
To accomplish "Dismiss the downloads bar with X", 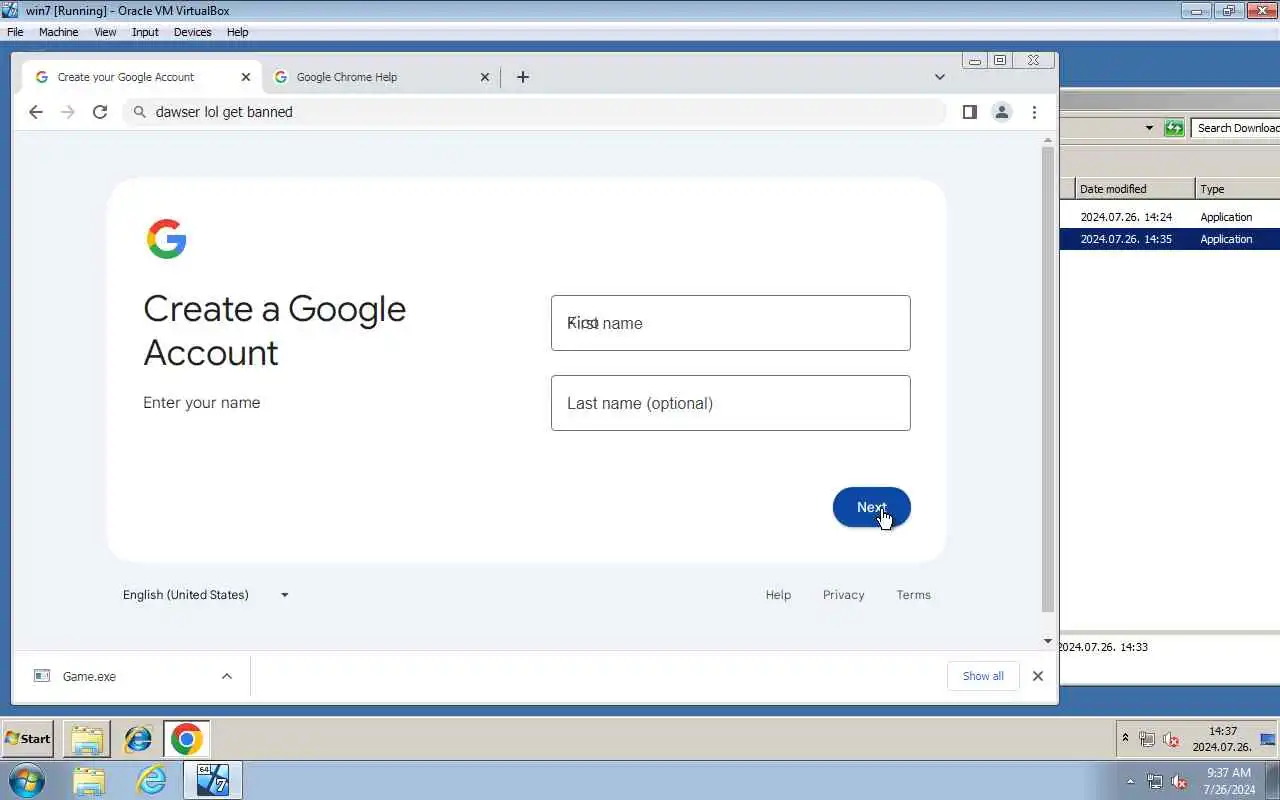I will point(1038,676).
